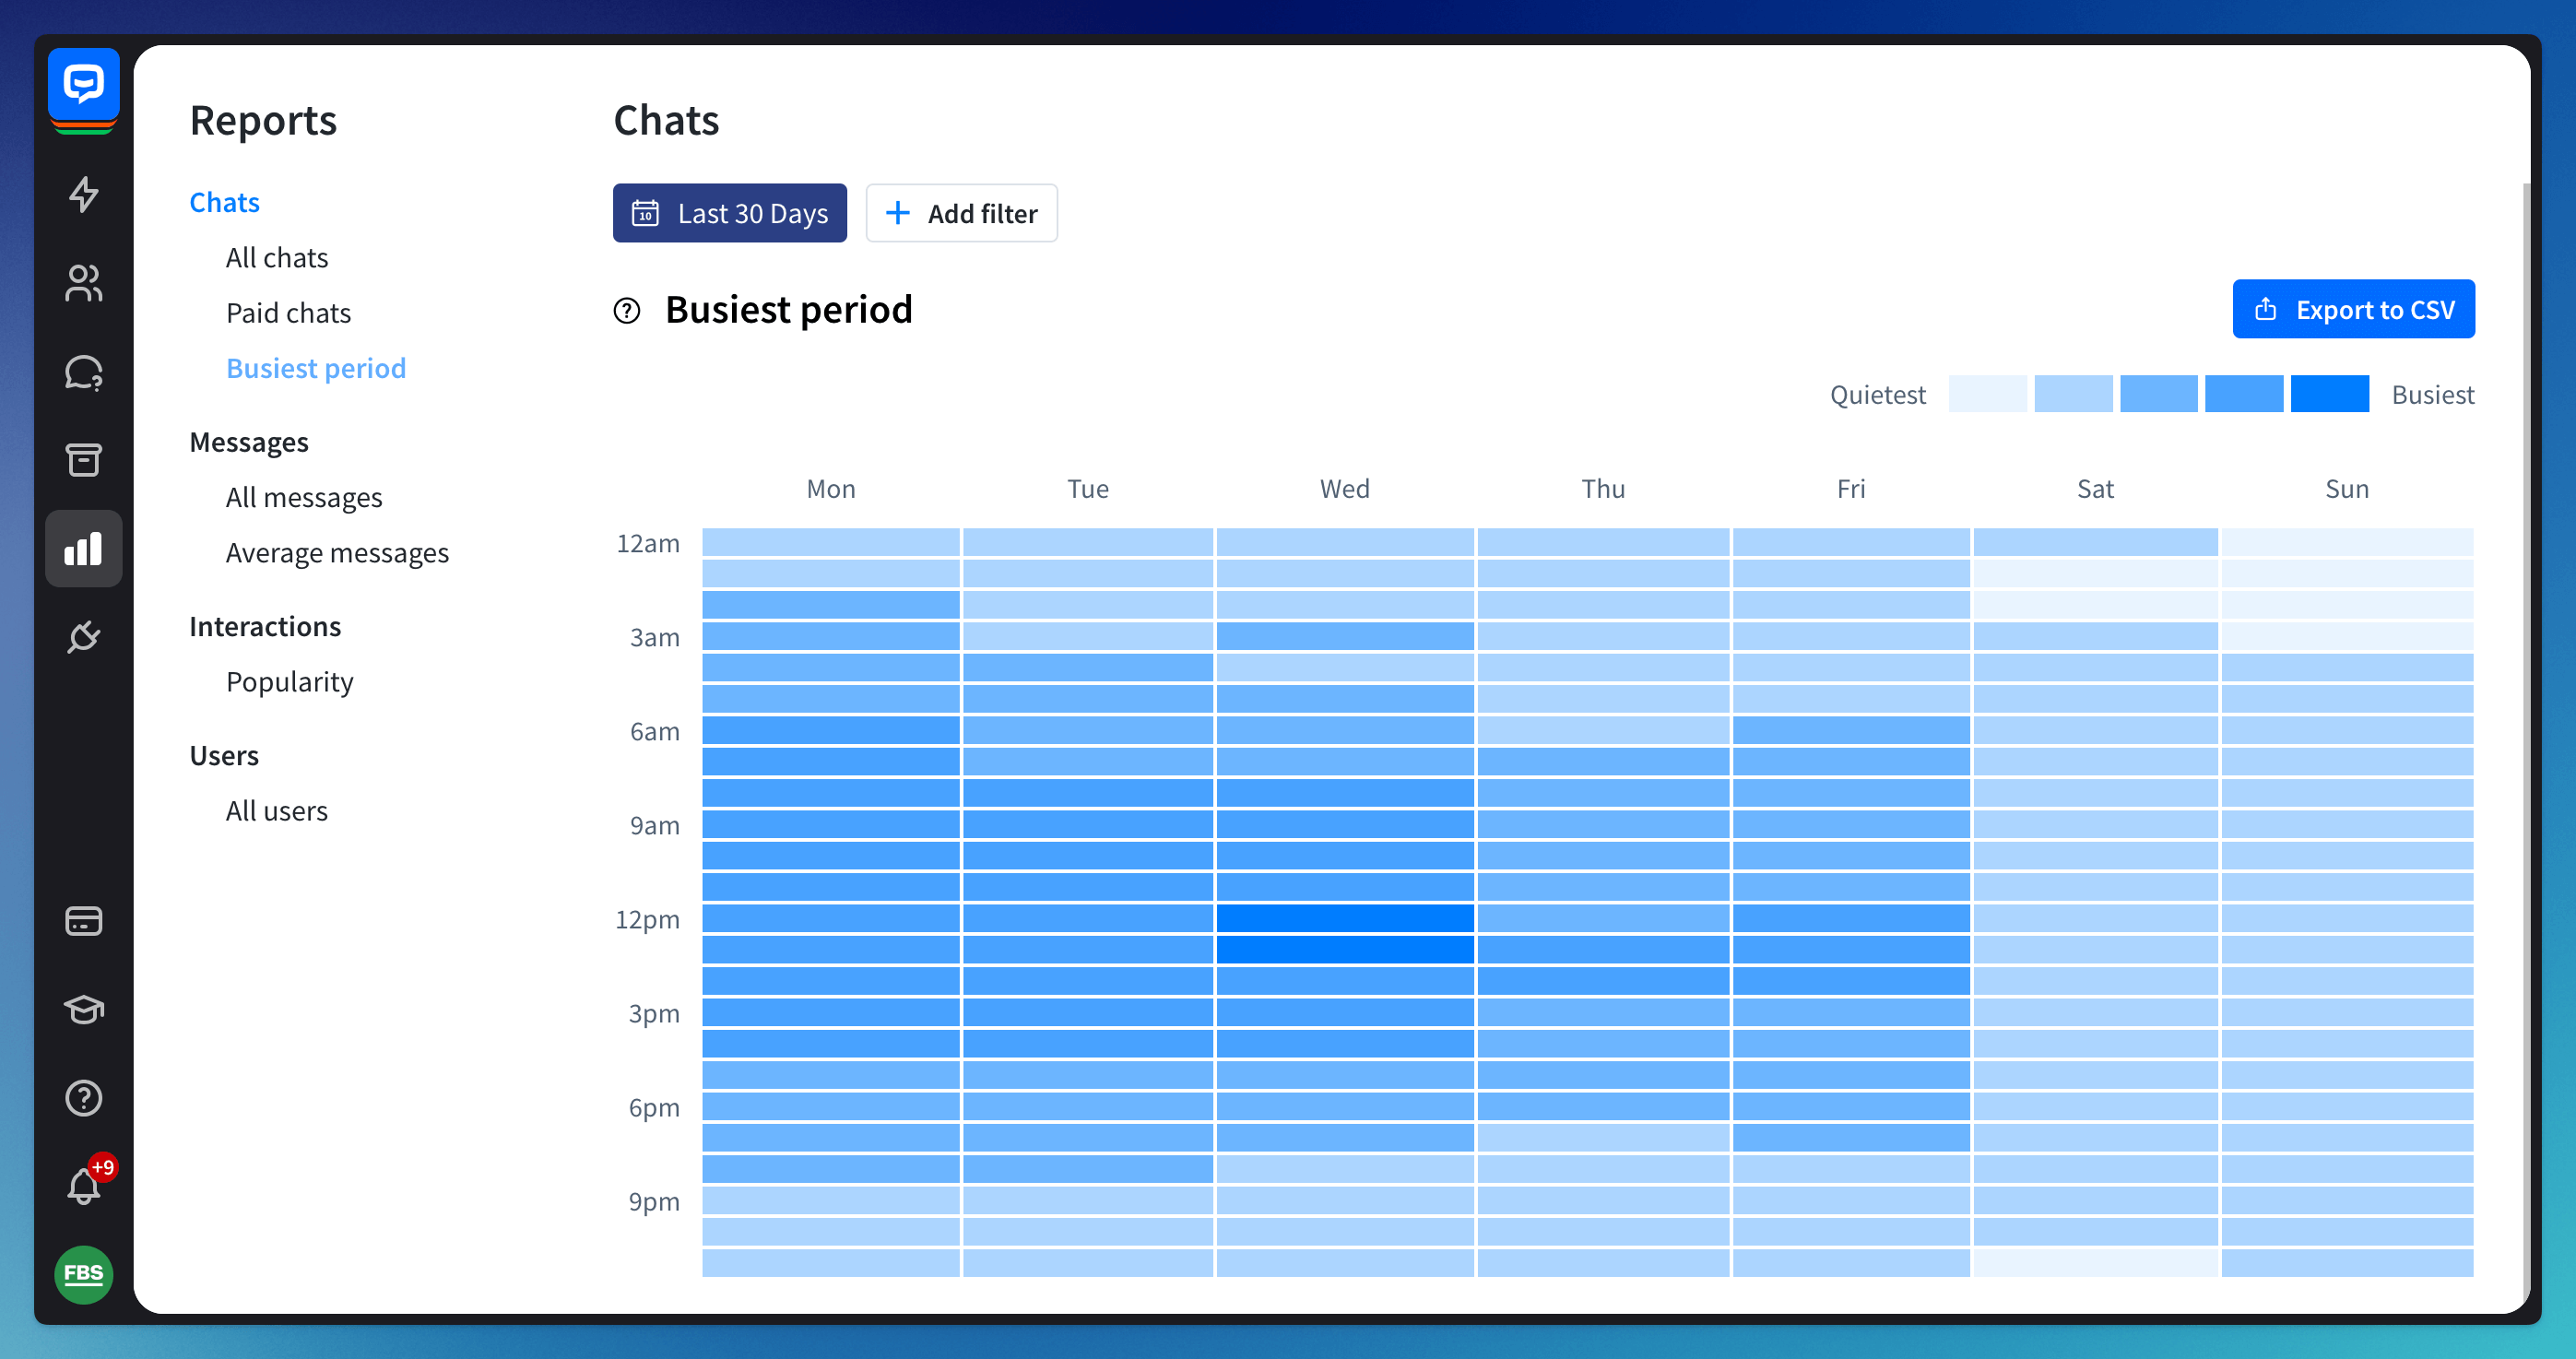
Task: Open the Last 30 Days date picker
Action: click(729, 213)
